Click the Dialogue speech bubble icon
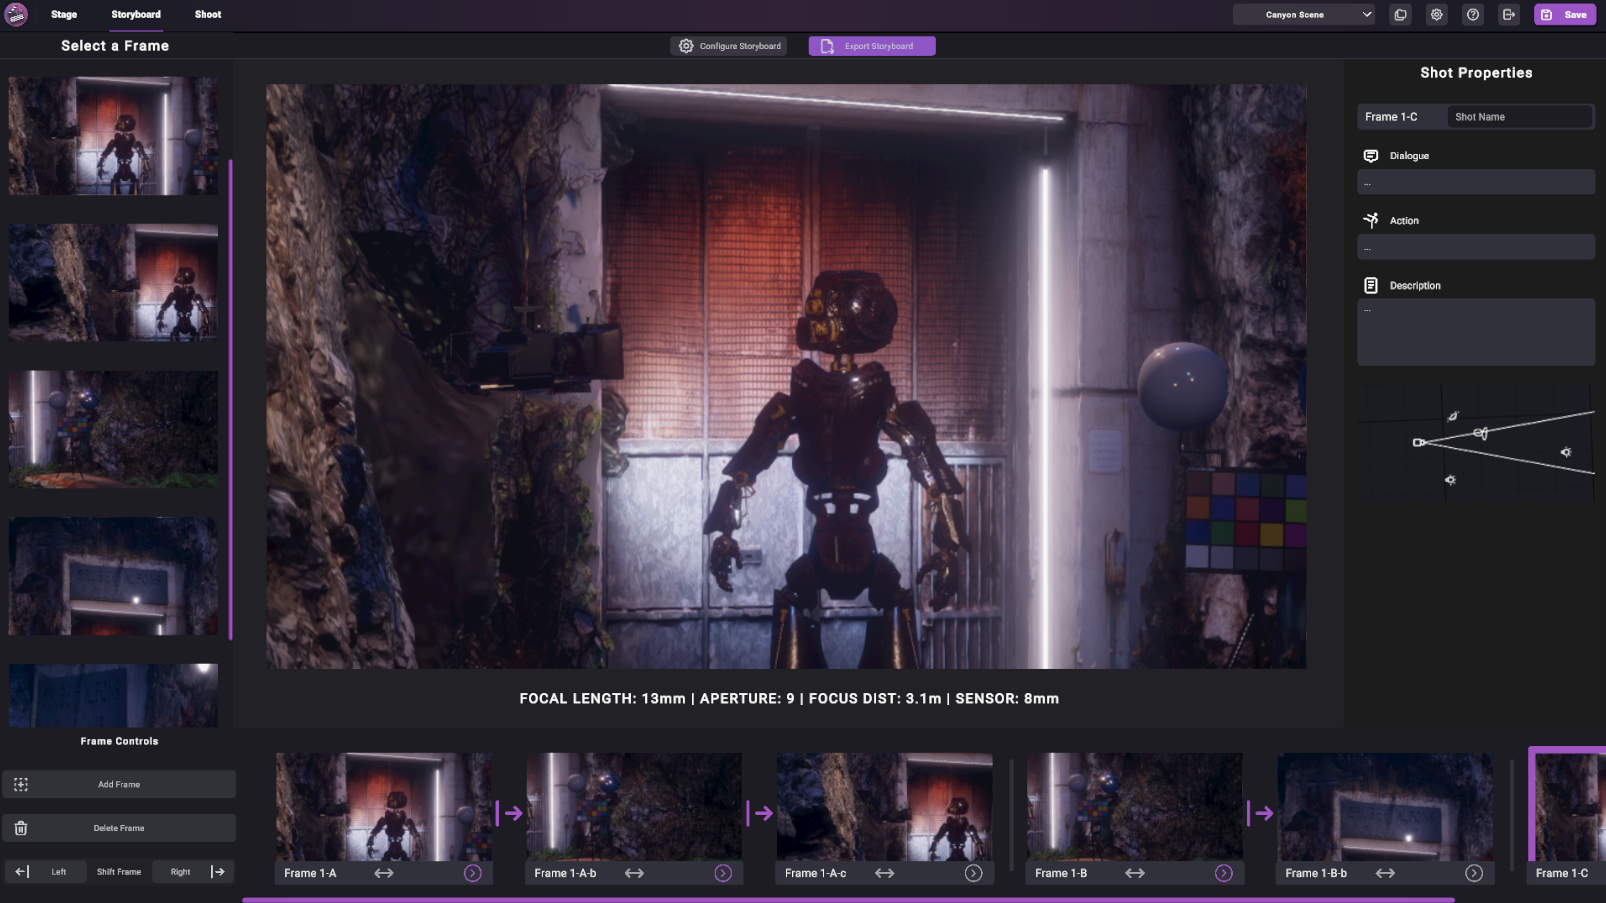Viewport: 1606px width, 903px height. [1371, 155]
